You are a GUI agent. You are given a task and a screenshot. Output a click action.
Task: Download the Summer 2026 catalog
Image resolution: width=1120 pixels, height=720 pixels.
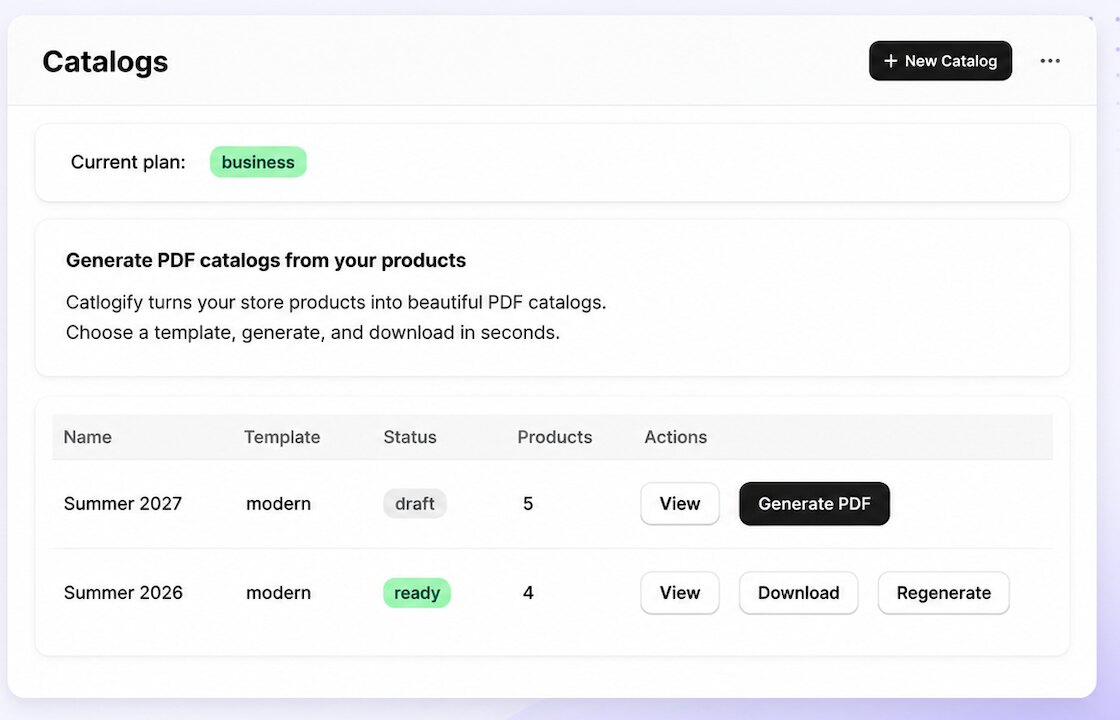click(x=799, y=593)
